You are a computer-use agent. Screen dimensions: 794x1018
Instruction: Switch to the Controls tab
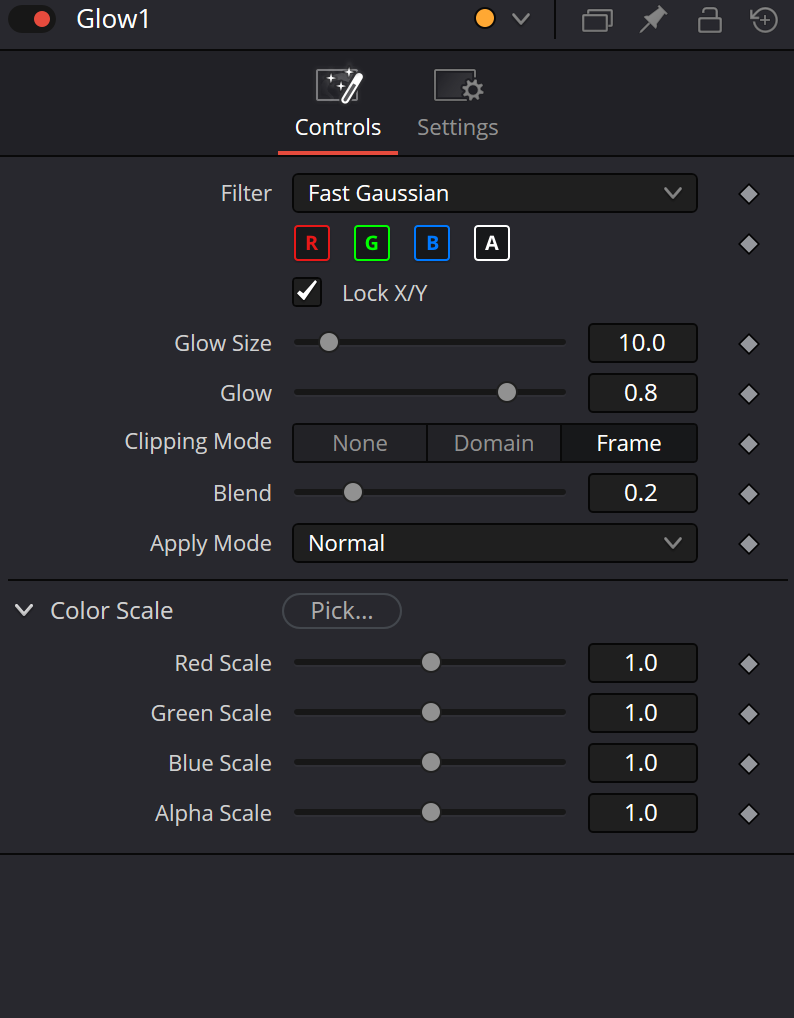[338, 103]
